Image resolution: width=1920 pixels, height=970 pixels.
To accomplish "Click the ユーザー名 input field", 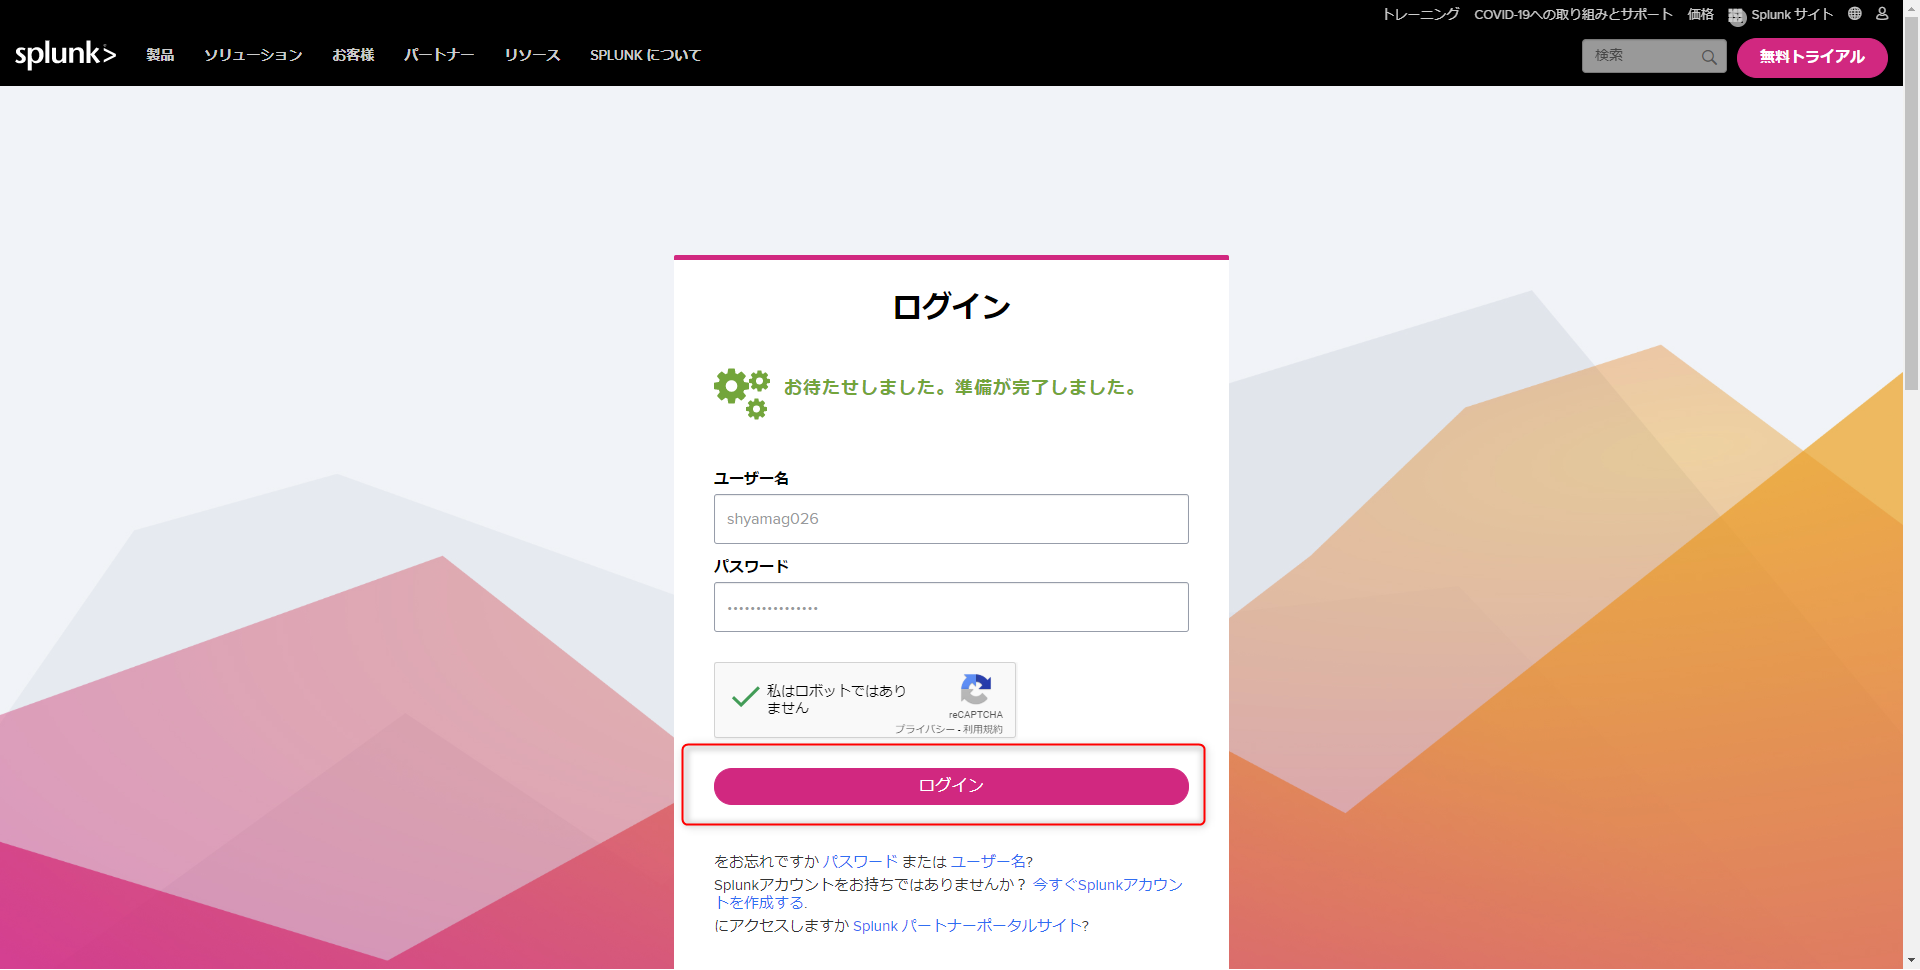I will [951, 519].
